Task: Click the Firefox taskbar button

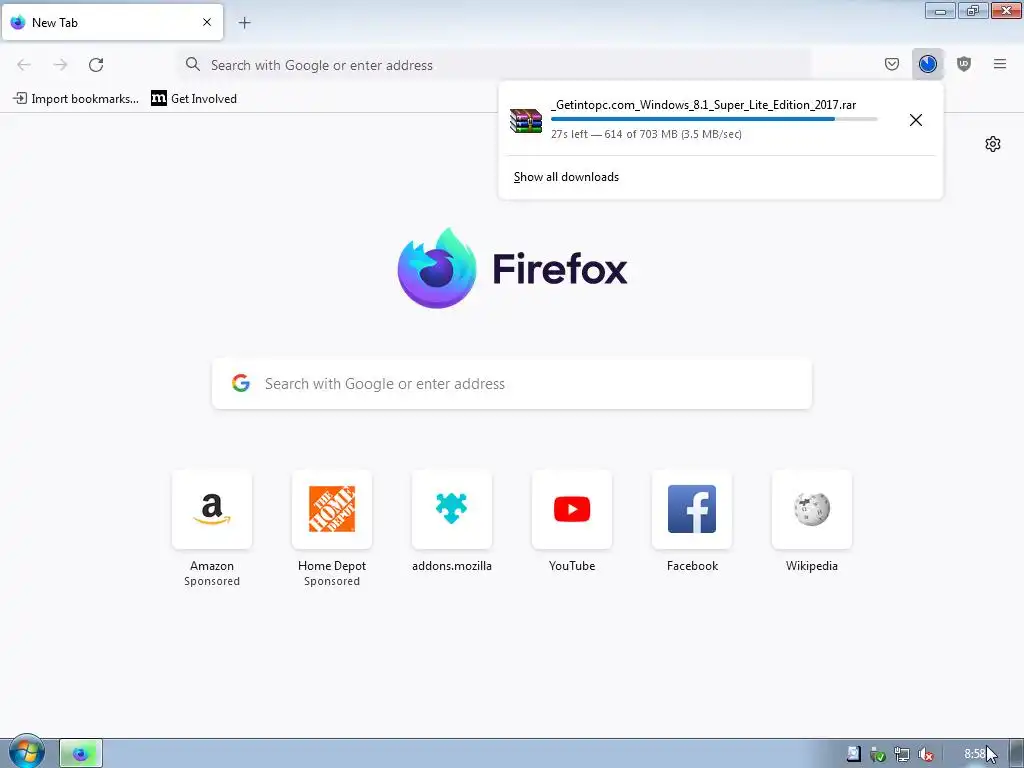Action: click(x=81, y=754)
